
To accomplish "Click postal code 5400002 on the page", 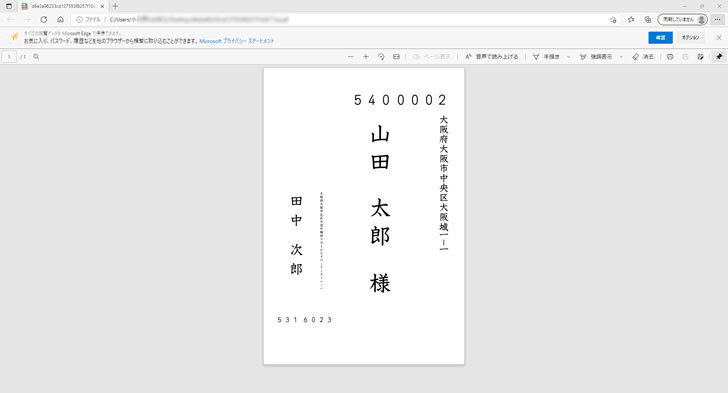I will pos(400,100).
